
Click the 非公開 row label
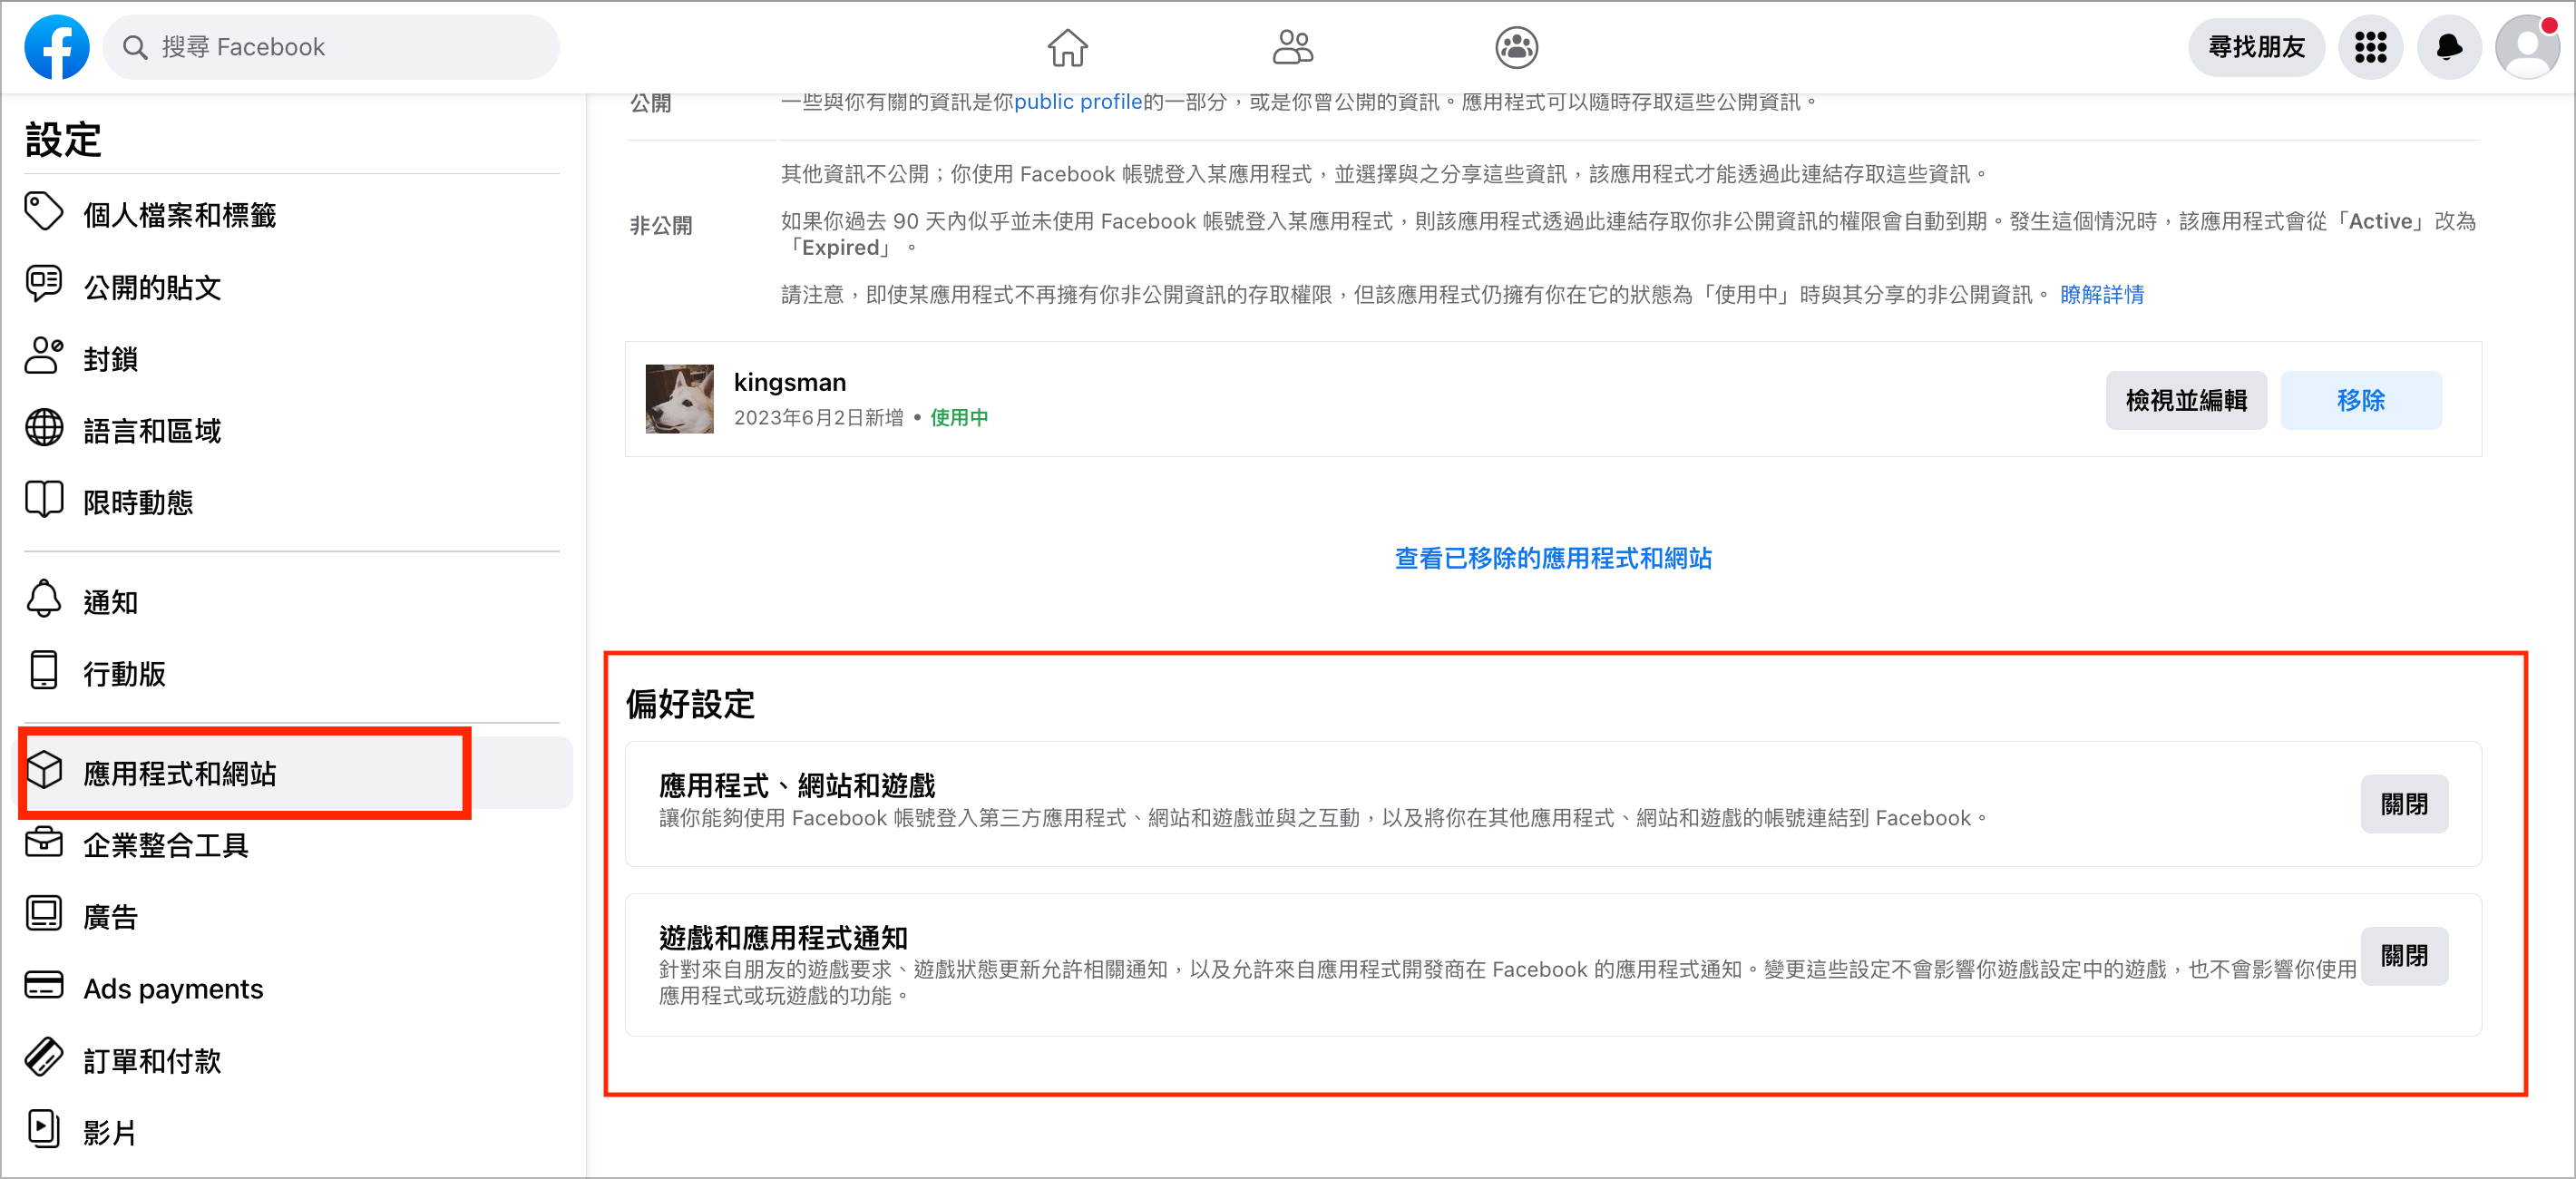[x=660, y=225]
